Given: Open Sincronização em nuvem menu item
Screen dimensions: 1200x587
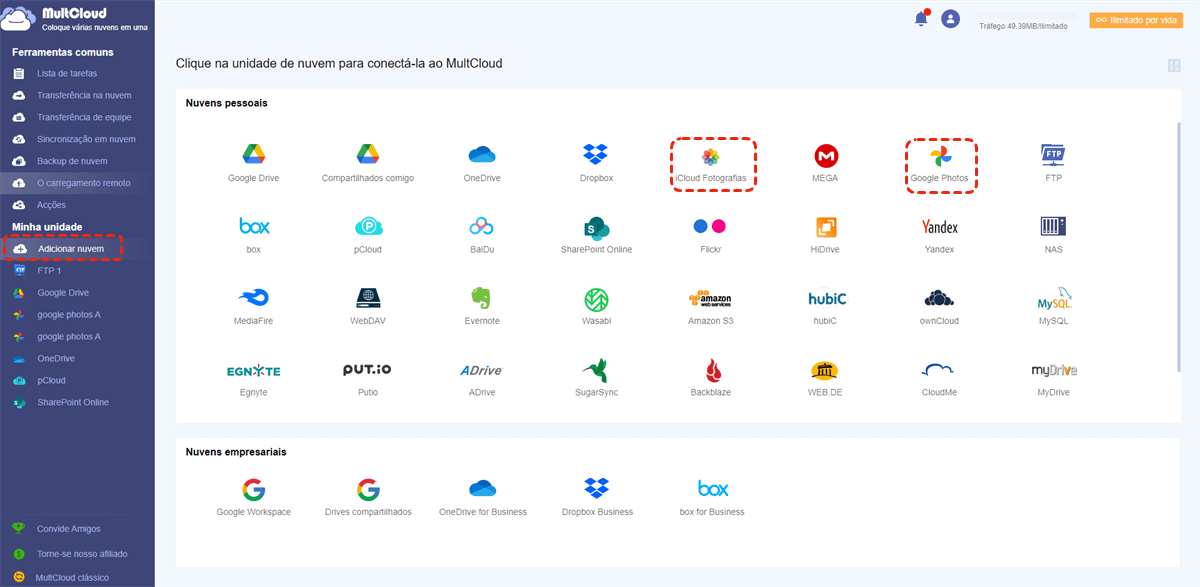Looking at the screenshot, I should pos(86,140).
